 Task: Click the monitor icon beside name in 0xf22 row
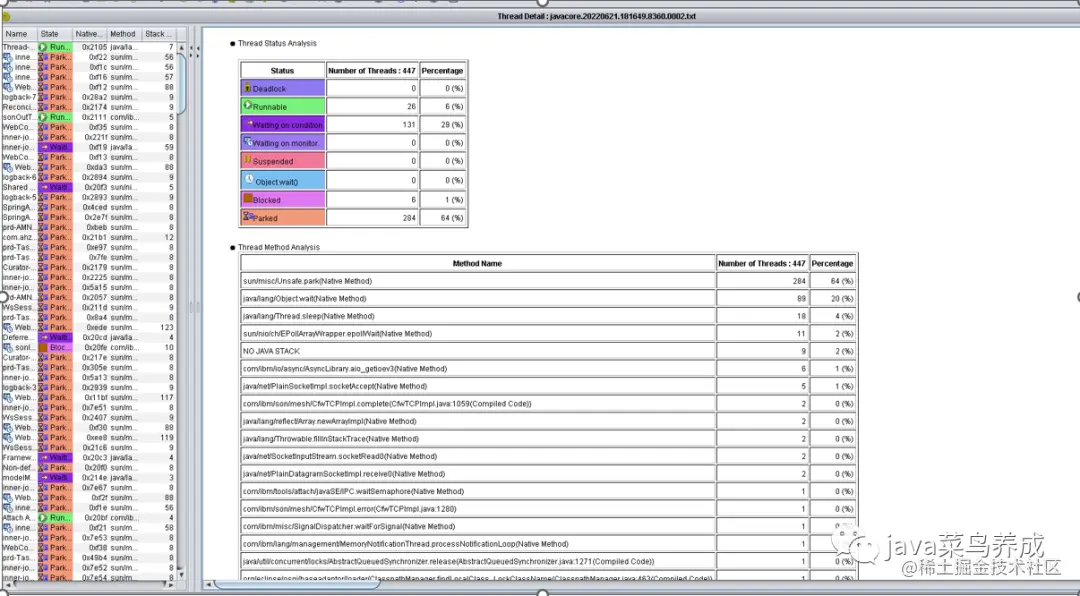(8, 57)
